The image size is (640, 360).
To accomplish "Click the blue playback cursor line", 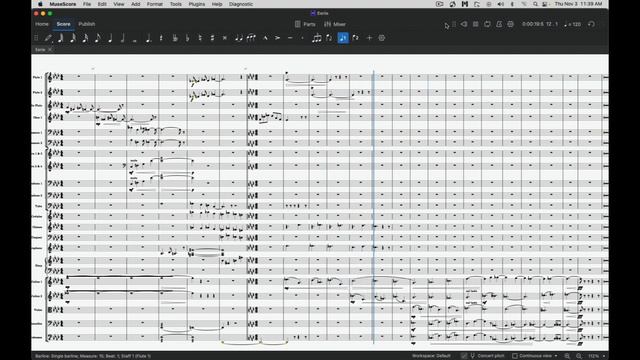I will tap(373, 207).
